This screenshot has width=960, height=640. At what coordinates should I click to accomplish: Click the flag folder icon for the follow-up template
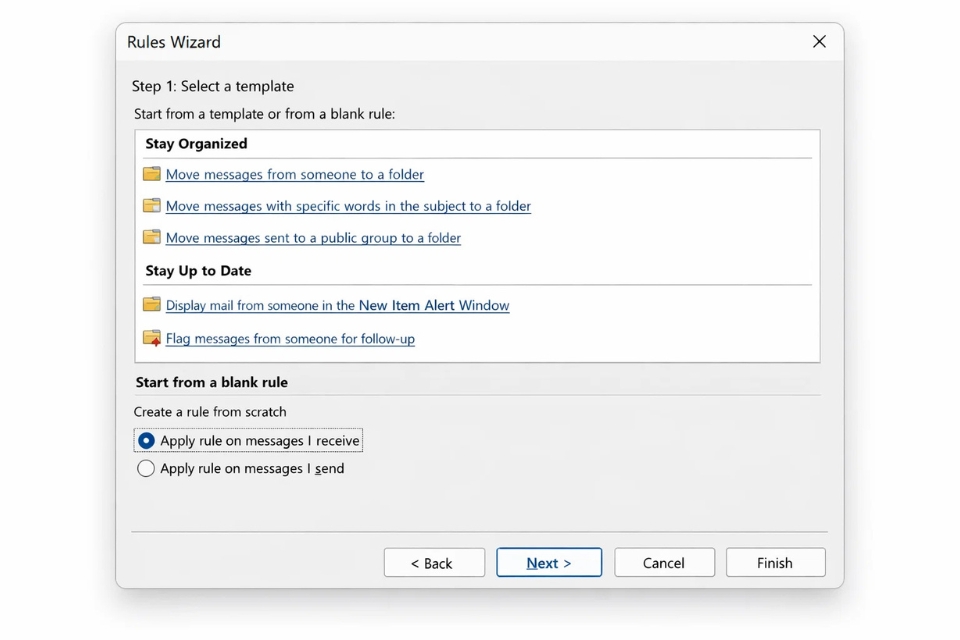[x=151, y=338]
